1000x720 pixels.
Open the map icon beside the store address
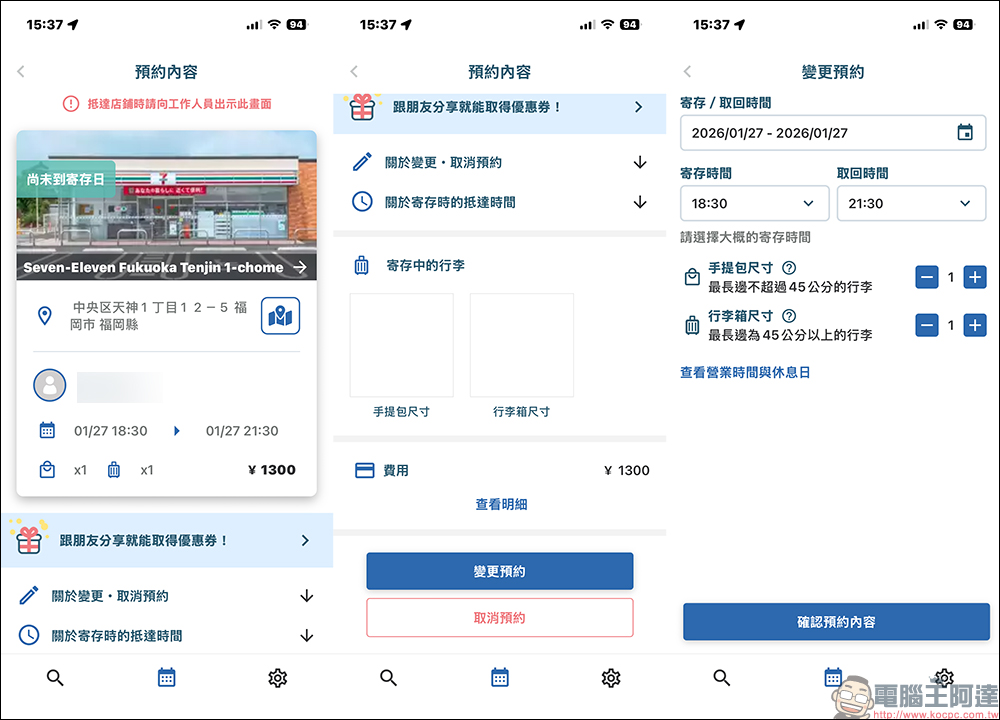pos(280,315)
